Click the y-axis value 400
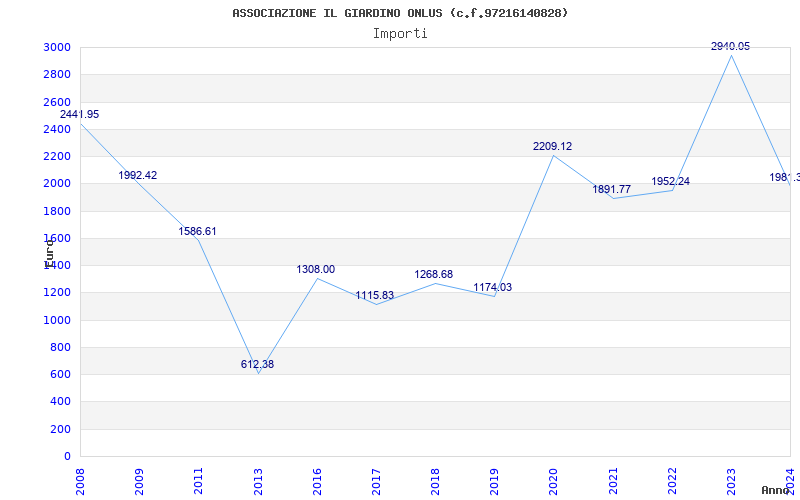The height and width of the screenshot is (500, 800). (x=63, y=402)
